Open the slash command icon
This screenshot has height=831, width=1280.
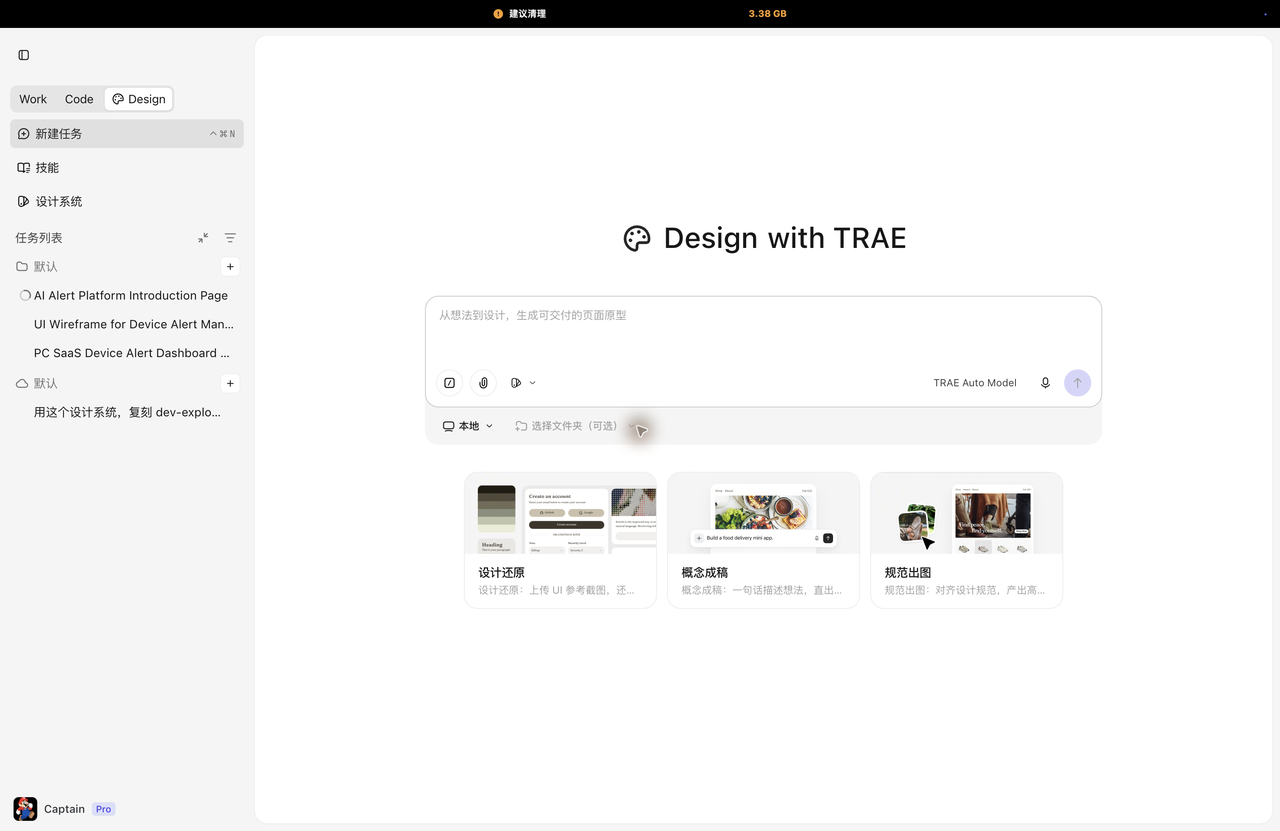point(450,383)
